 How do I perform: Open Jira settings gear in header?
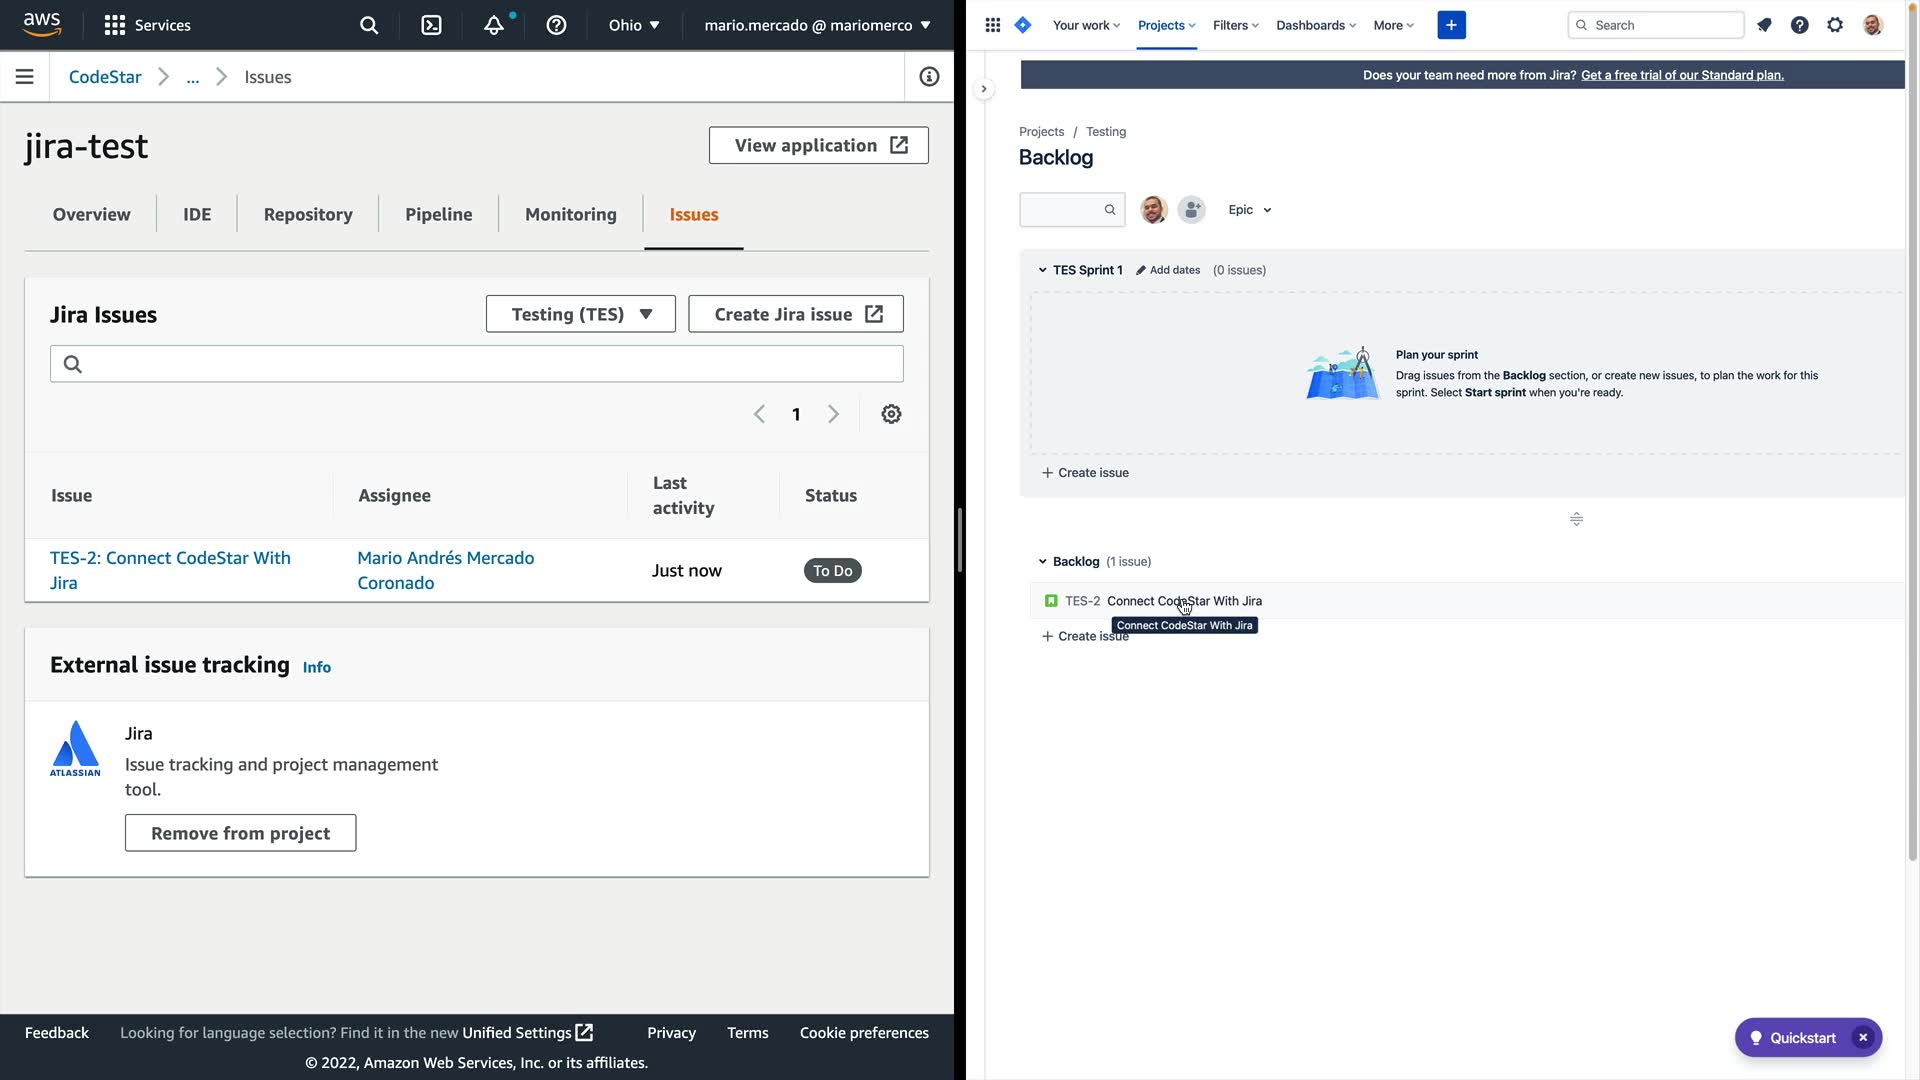[x=1835, y=25]
